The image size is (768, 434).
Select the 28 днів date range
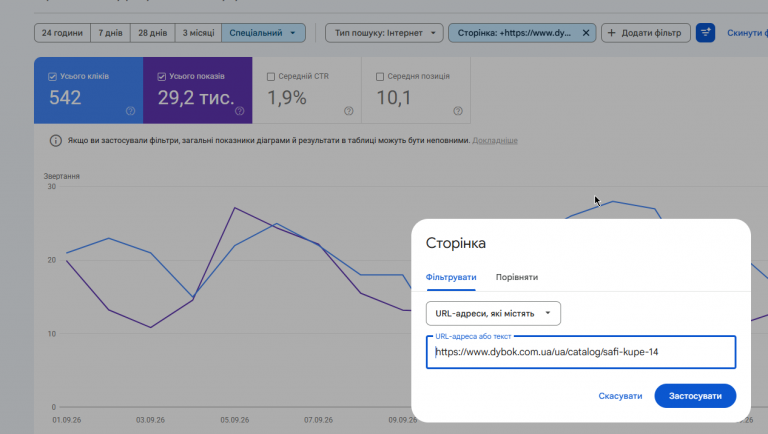pyautogui.click(x=152, y=33)
